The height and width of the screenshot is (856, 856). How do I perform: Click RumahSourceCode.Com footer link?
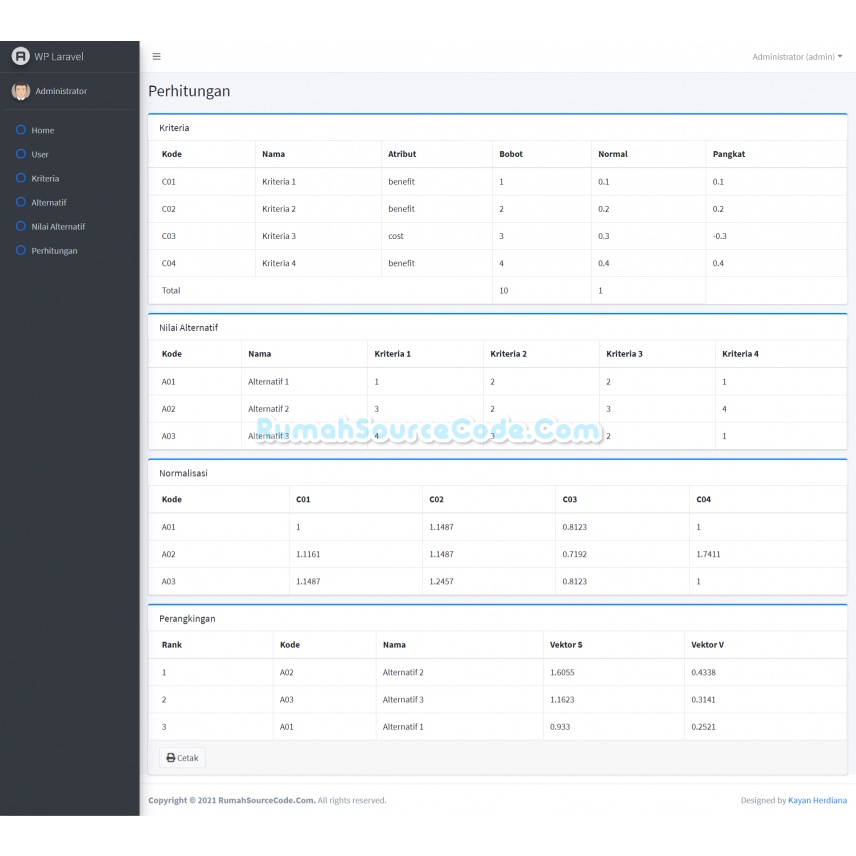click(266, 800)
